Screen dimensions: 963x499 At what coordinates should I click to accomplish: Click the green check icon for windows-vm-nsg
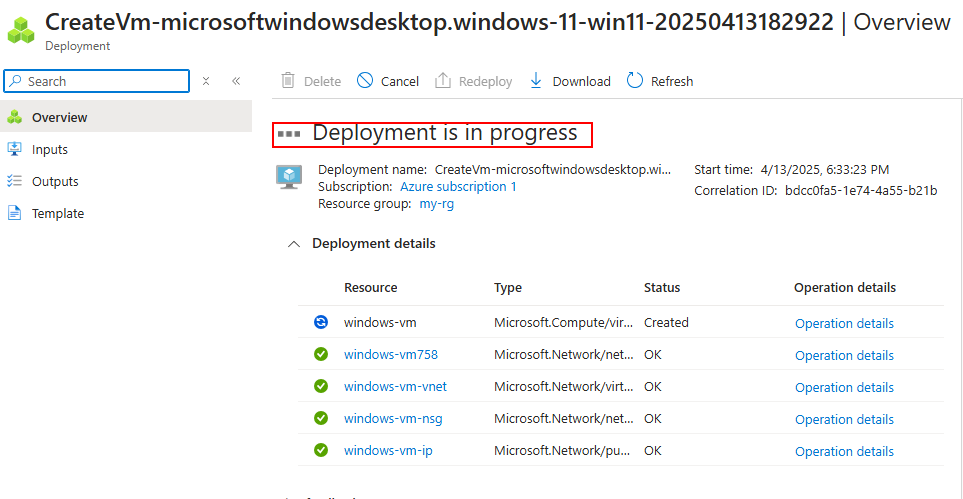[x=321, y=418]
